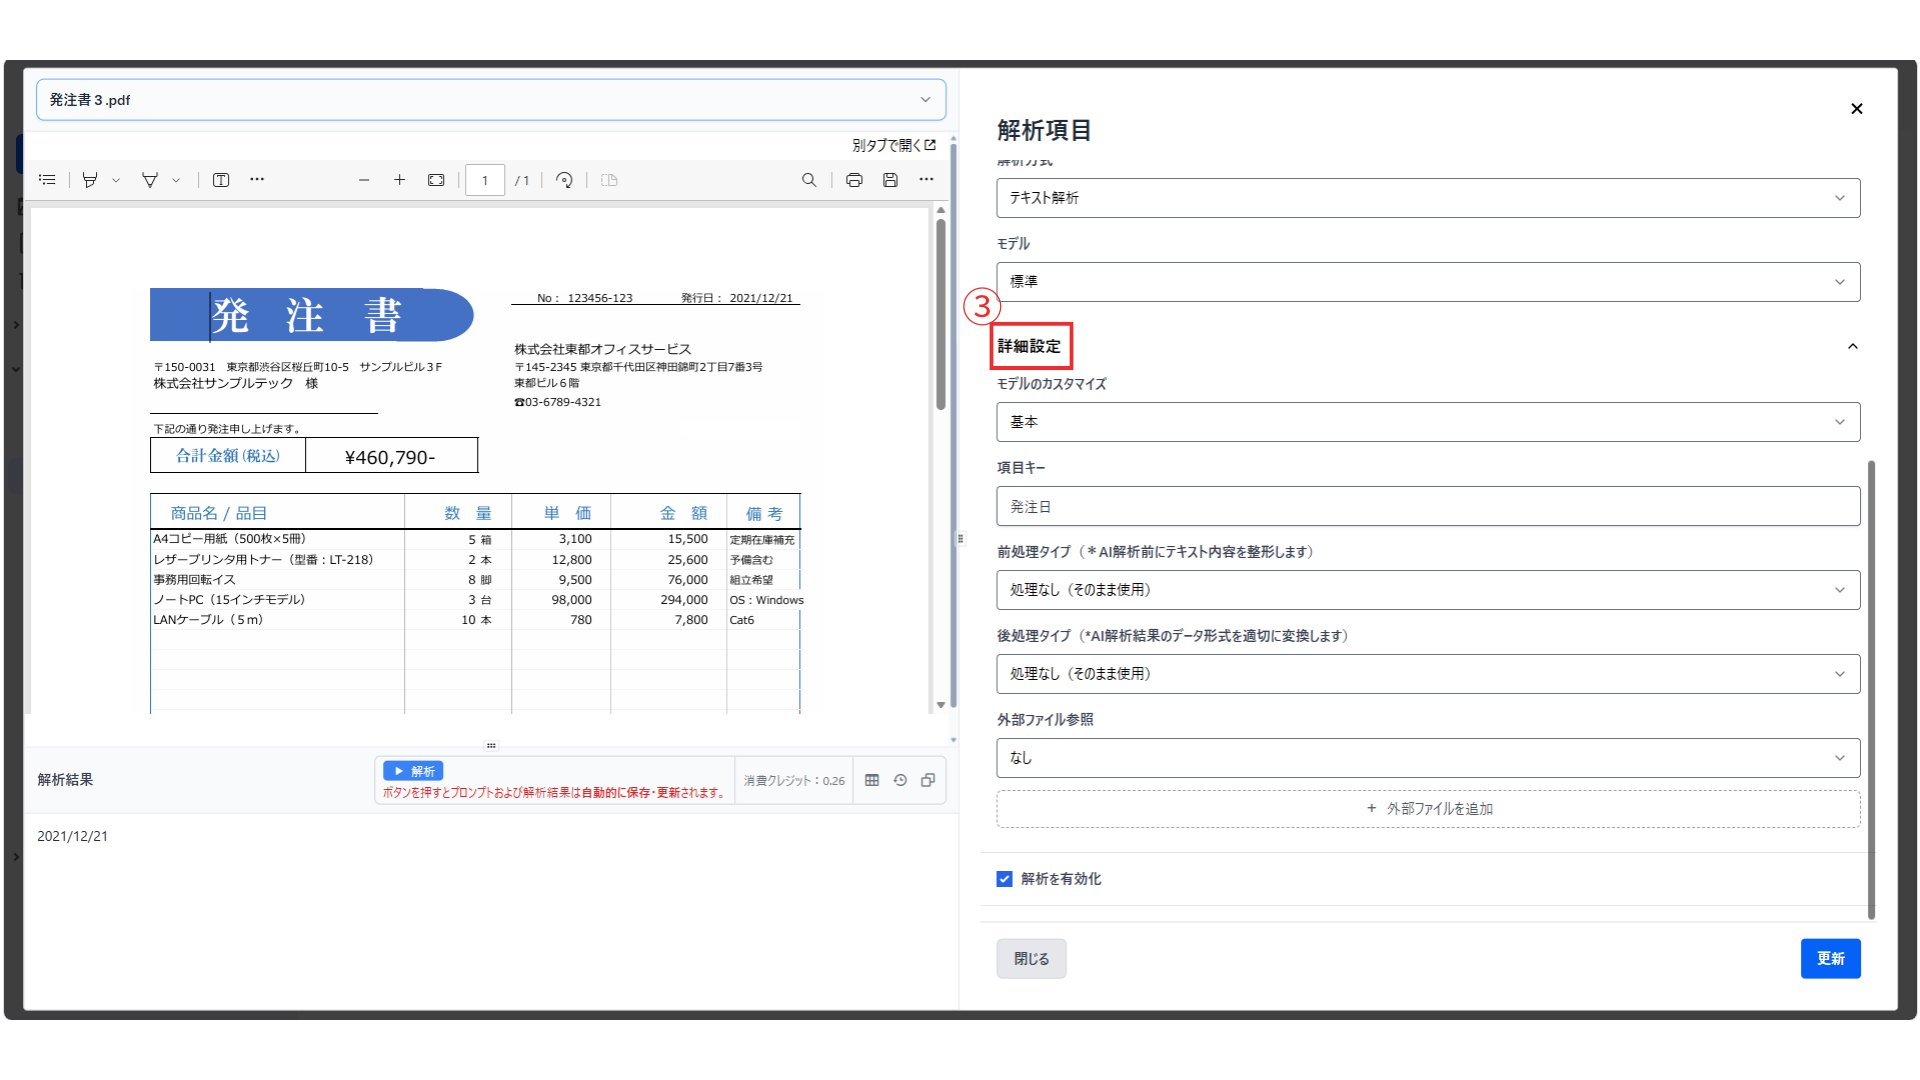Select the highlighter tool in PDF toolbar

coord(90,180)
